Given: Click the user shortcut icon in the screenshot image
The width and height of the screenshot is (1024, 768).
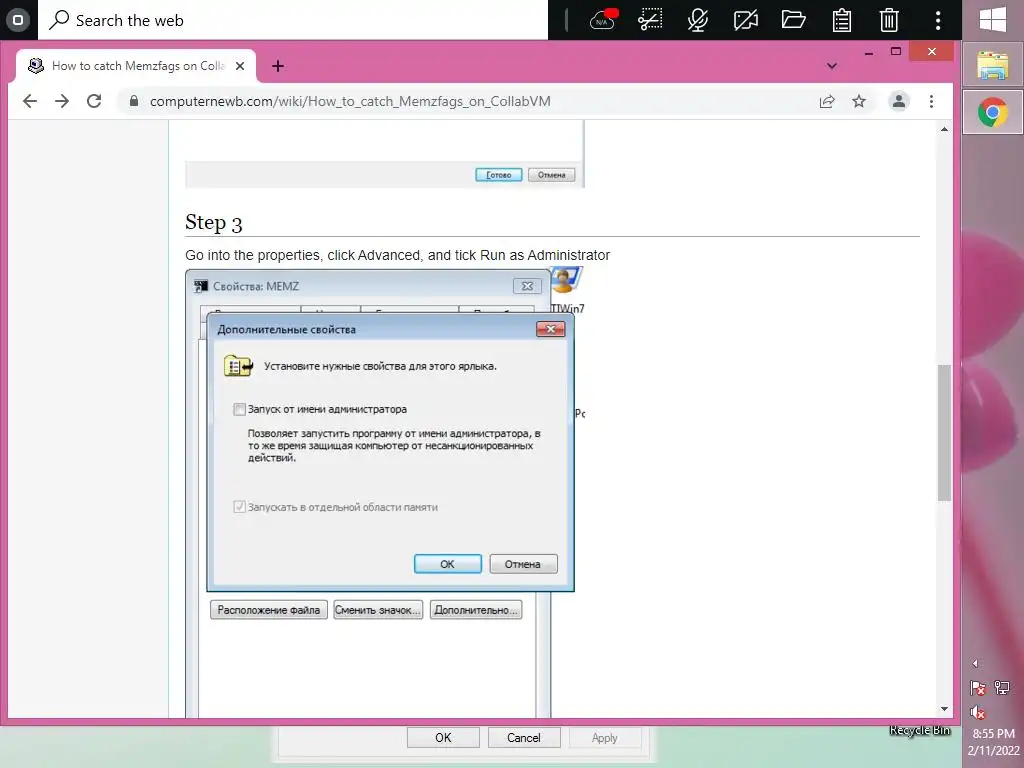Looking at the screenshot, I should point(566,281).
